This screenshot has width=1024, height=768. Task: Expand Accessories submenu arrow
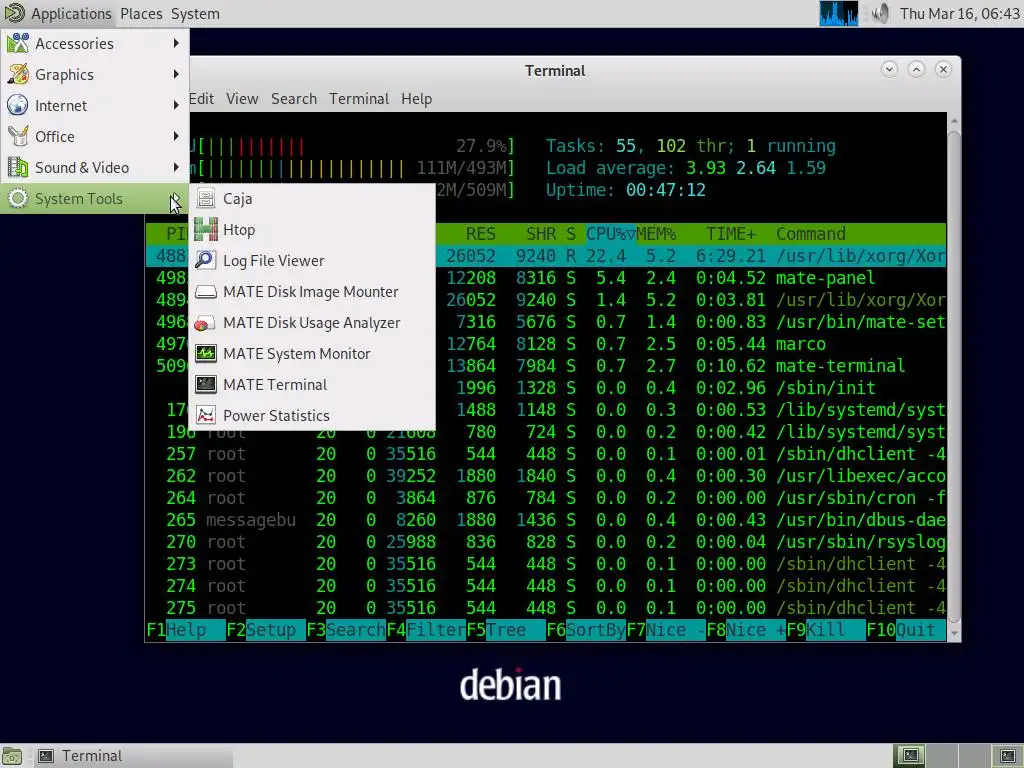coord(176,43)
